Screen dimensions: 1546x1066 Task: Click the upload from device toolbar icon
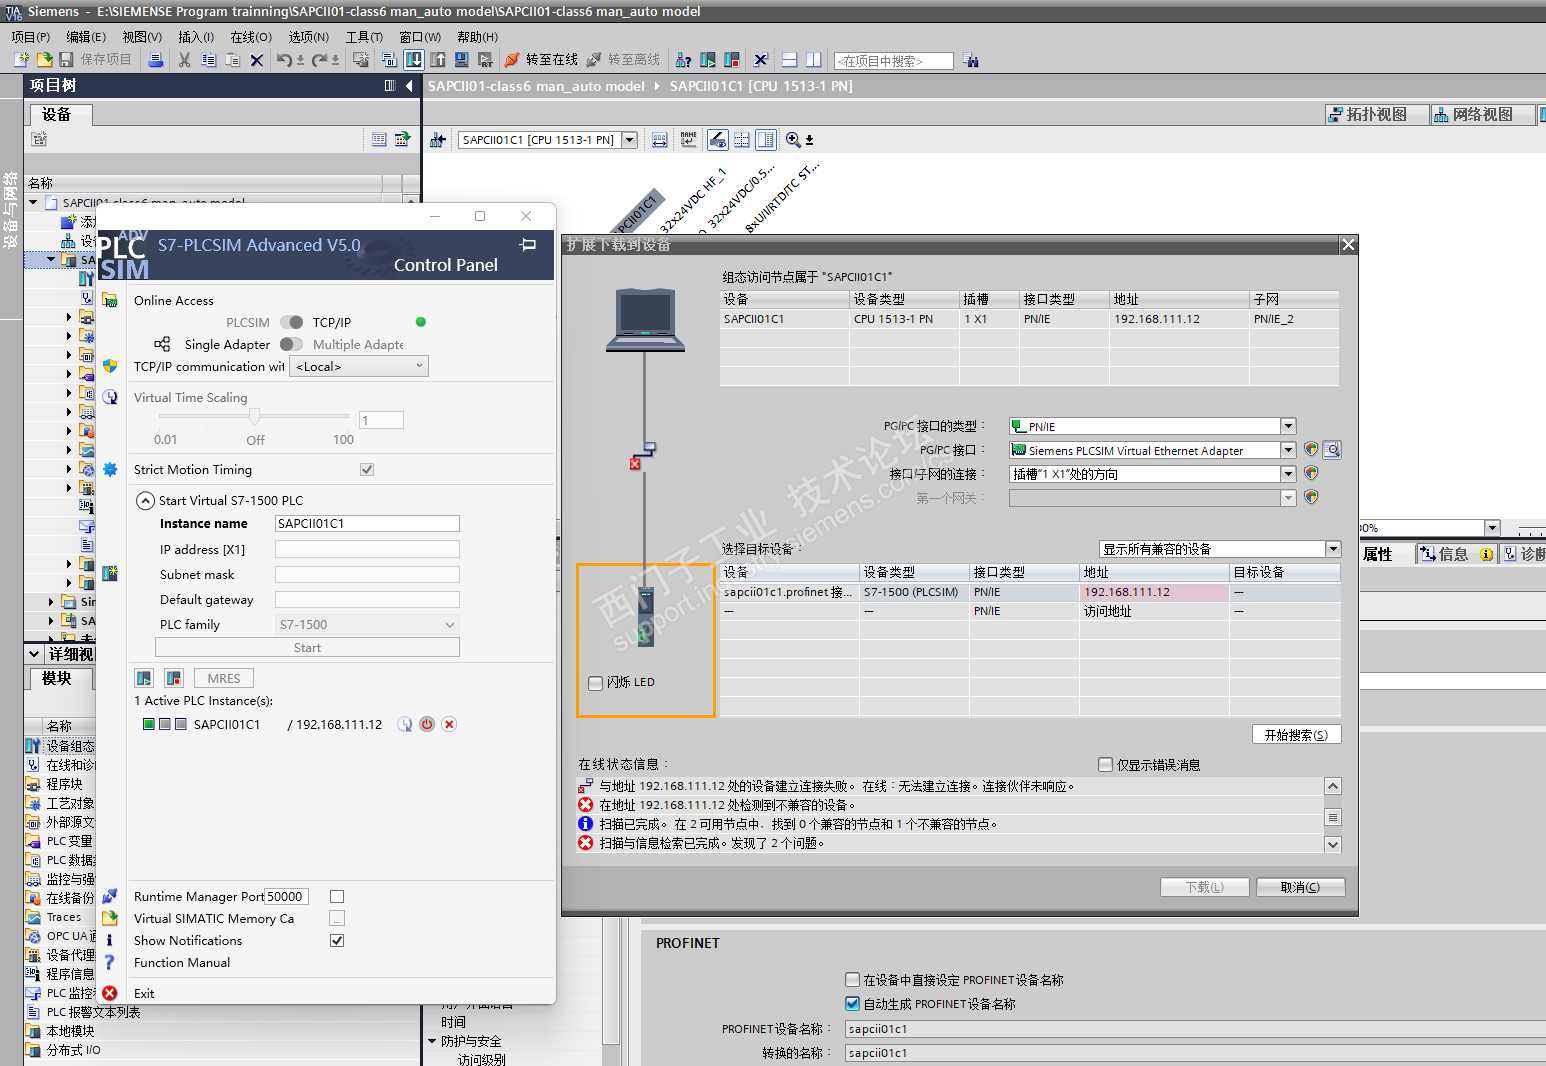tap(438, 60)
